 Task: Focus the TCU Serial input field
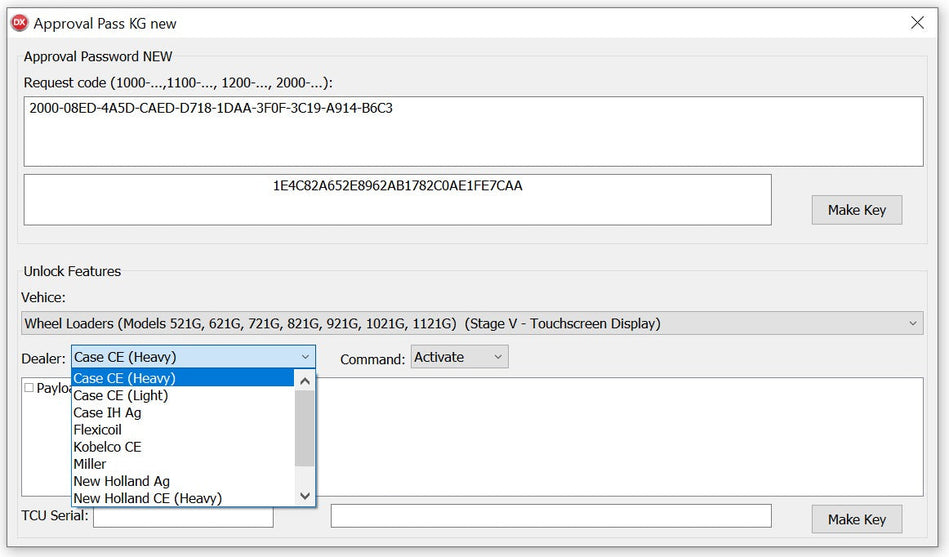coord(183,517)
